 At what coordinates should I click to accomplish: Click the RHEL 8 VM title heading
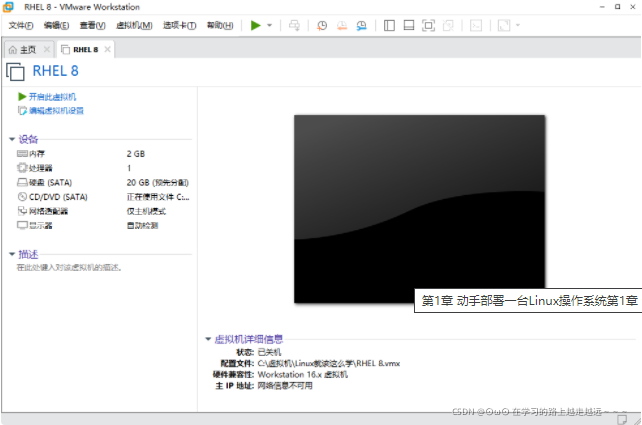[55, 71]
